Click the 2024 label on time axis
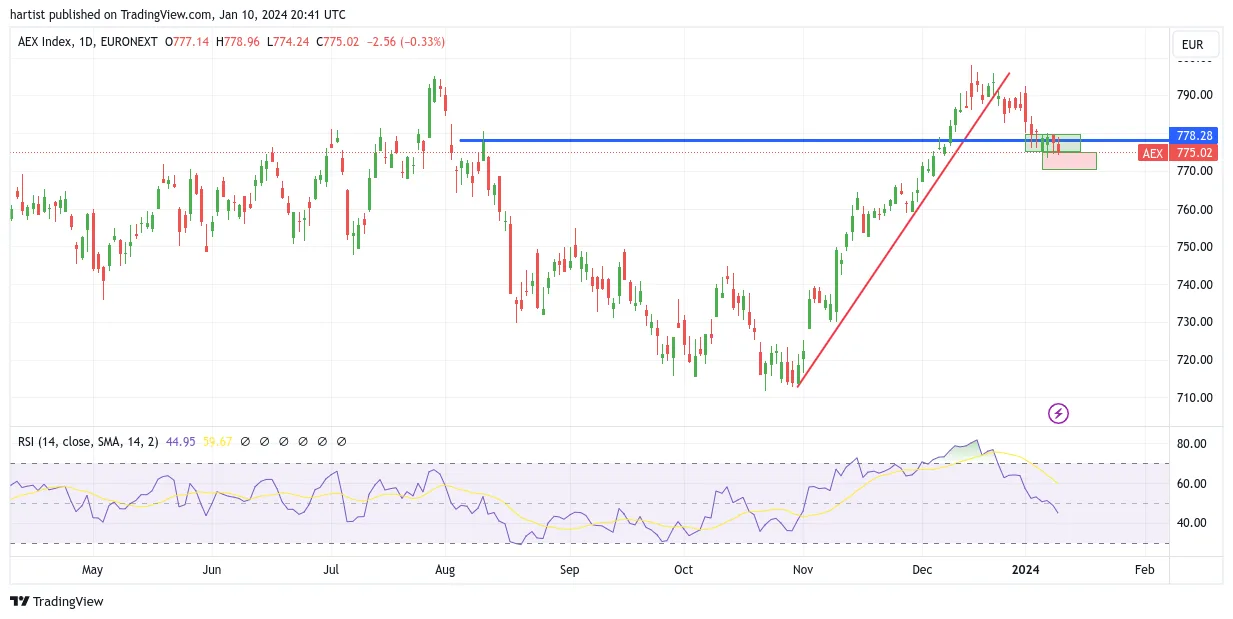Image resolution: width=1233 pixels, height=619 pixels. click(x=1025, y=570)
